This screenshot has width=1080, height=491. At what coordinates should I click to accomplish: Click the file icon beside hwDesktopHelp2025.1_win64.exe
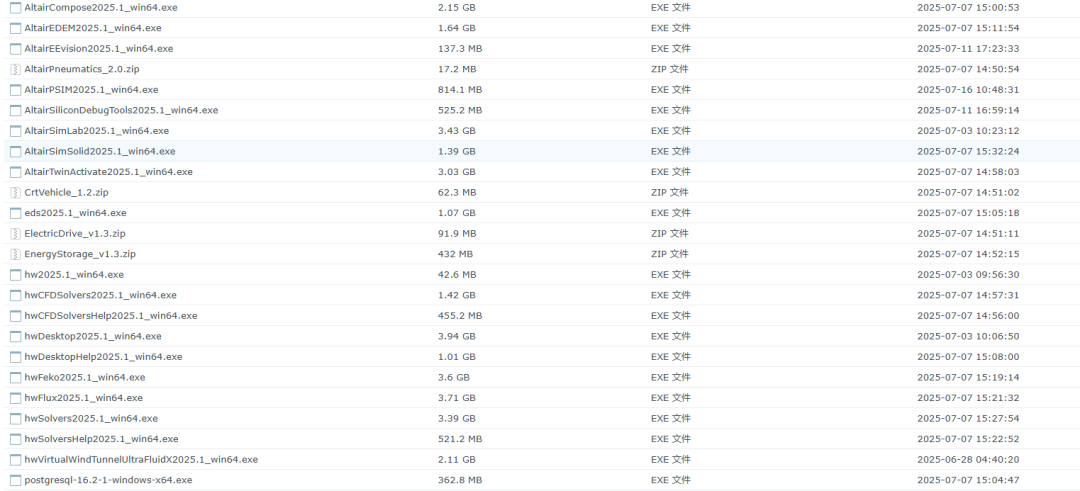coord(15,357)
